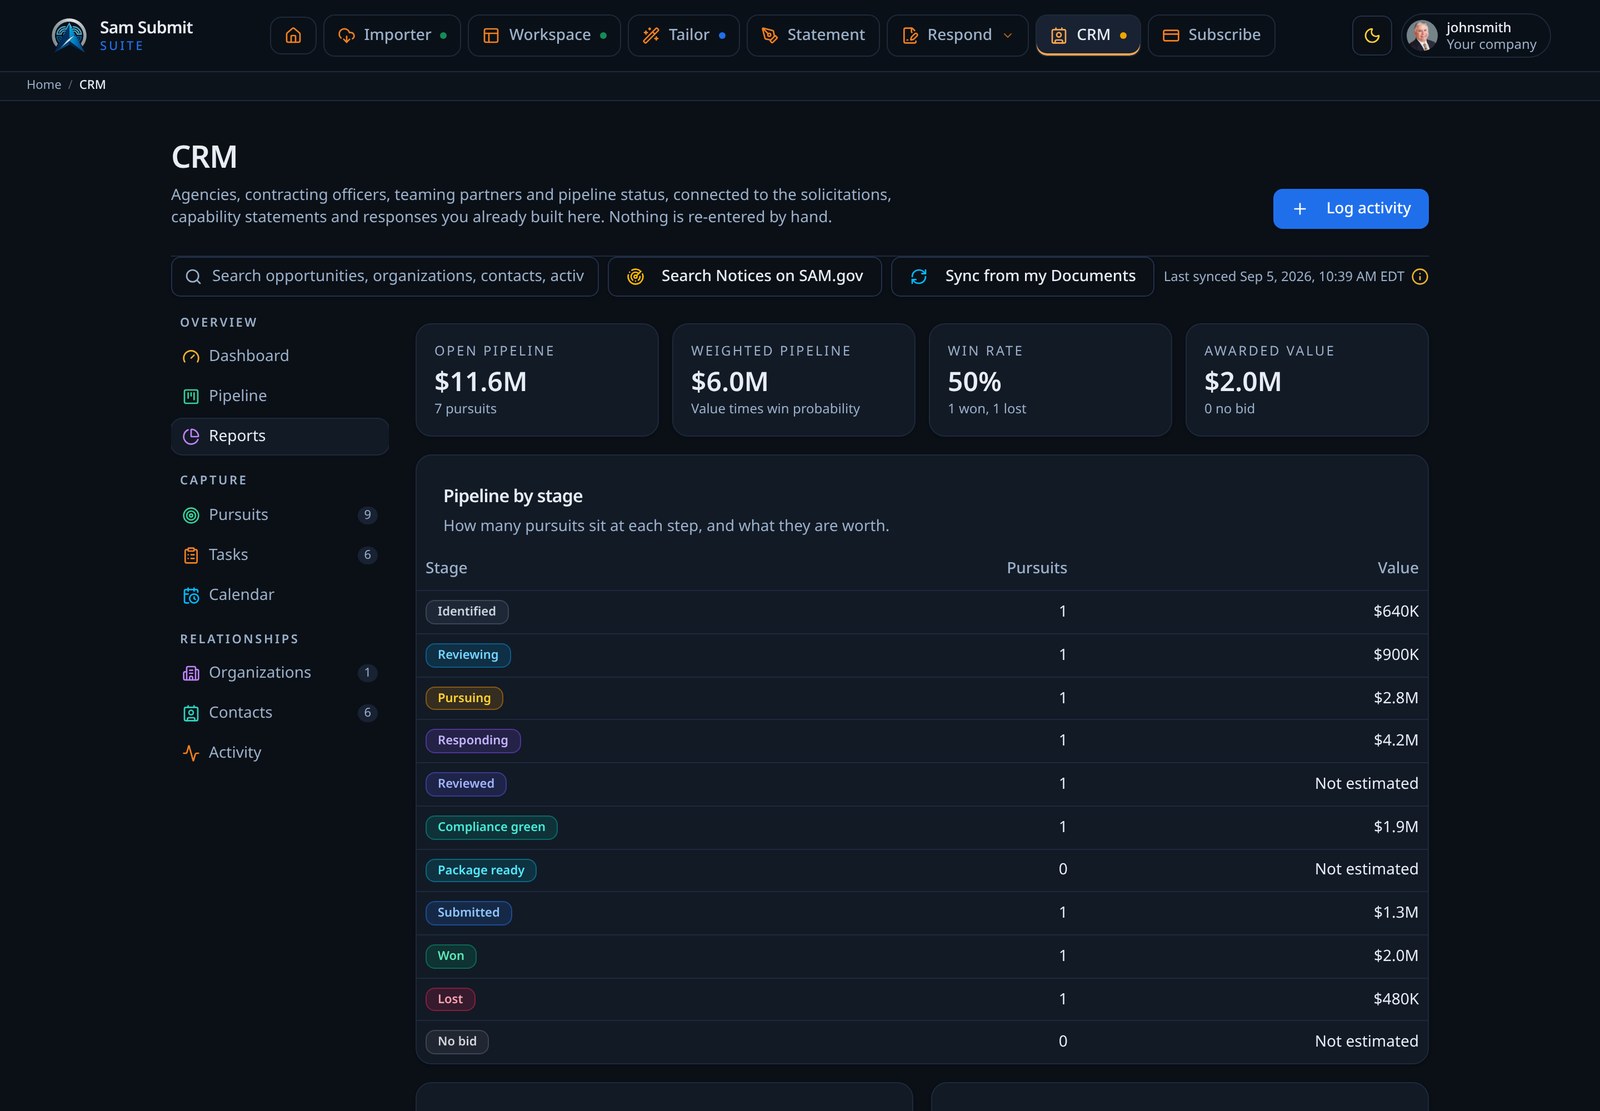This screenshot has width=1600, height=1111.
Task: Click the Reports pie chart icon
Action: click(191, 436)
